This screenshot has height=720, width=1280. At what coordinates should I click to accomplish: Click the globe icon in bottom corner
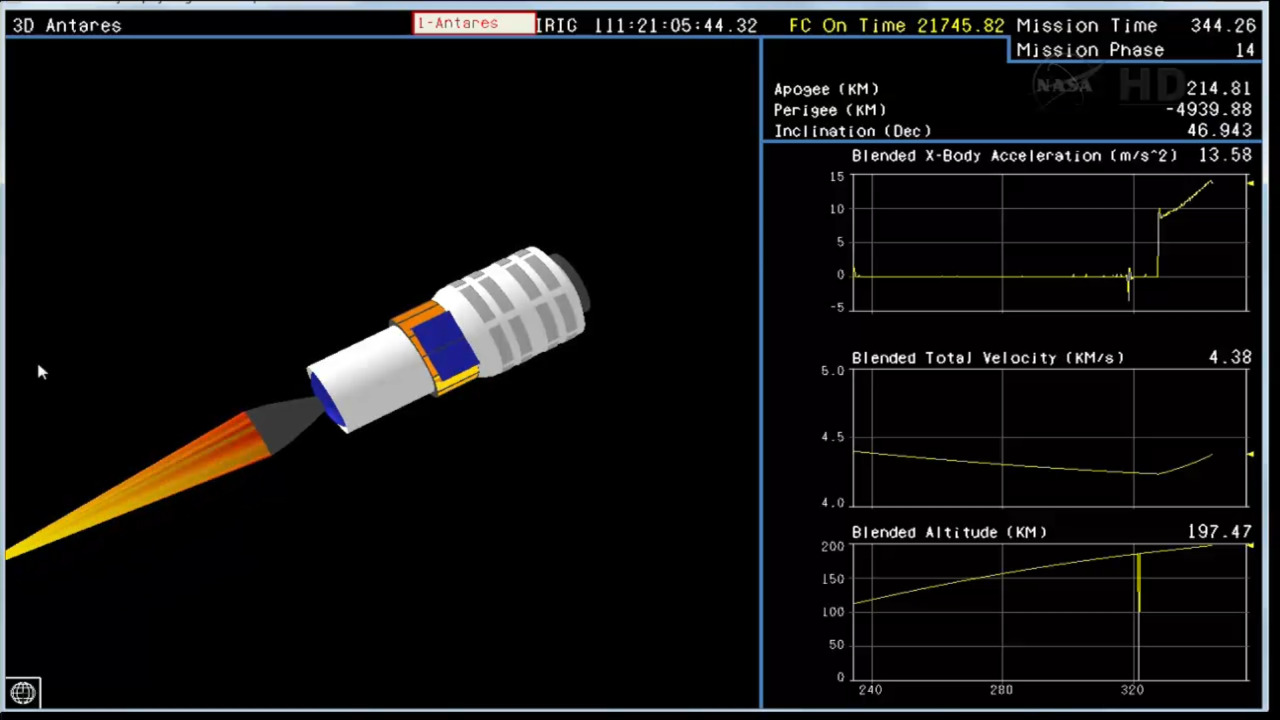click(23, 692)
